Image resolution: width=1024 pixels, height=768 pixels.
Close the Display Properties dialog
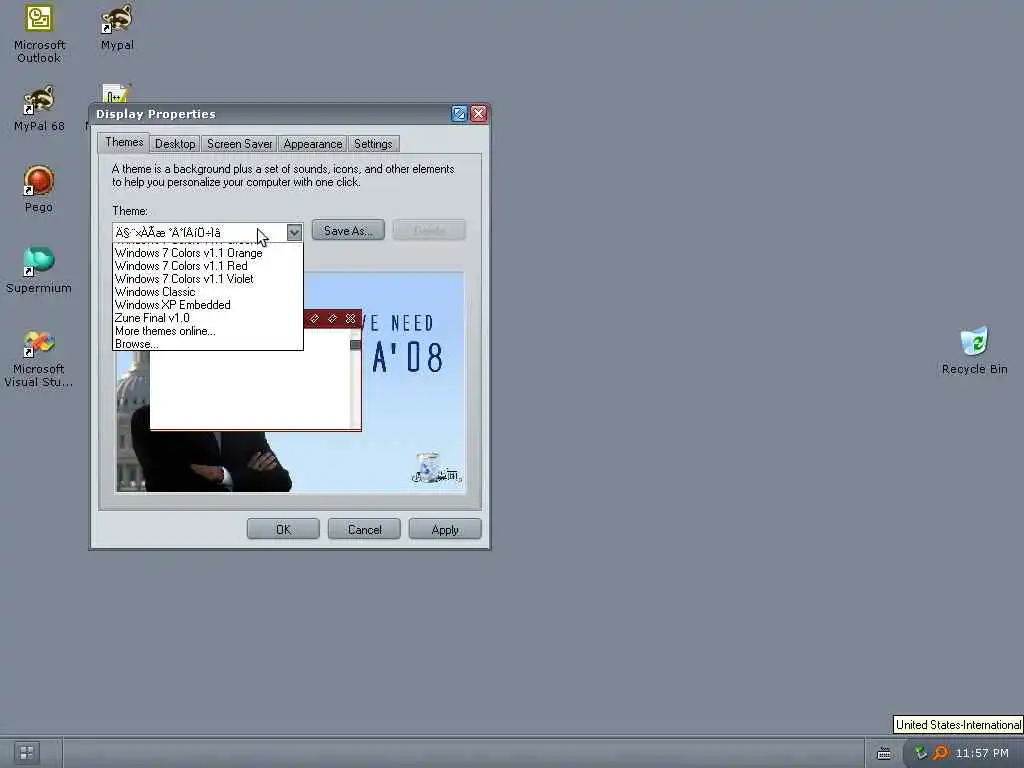[479, 114]
